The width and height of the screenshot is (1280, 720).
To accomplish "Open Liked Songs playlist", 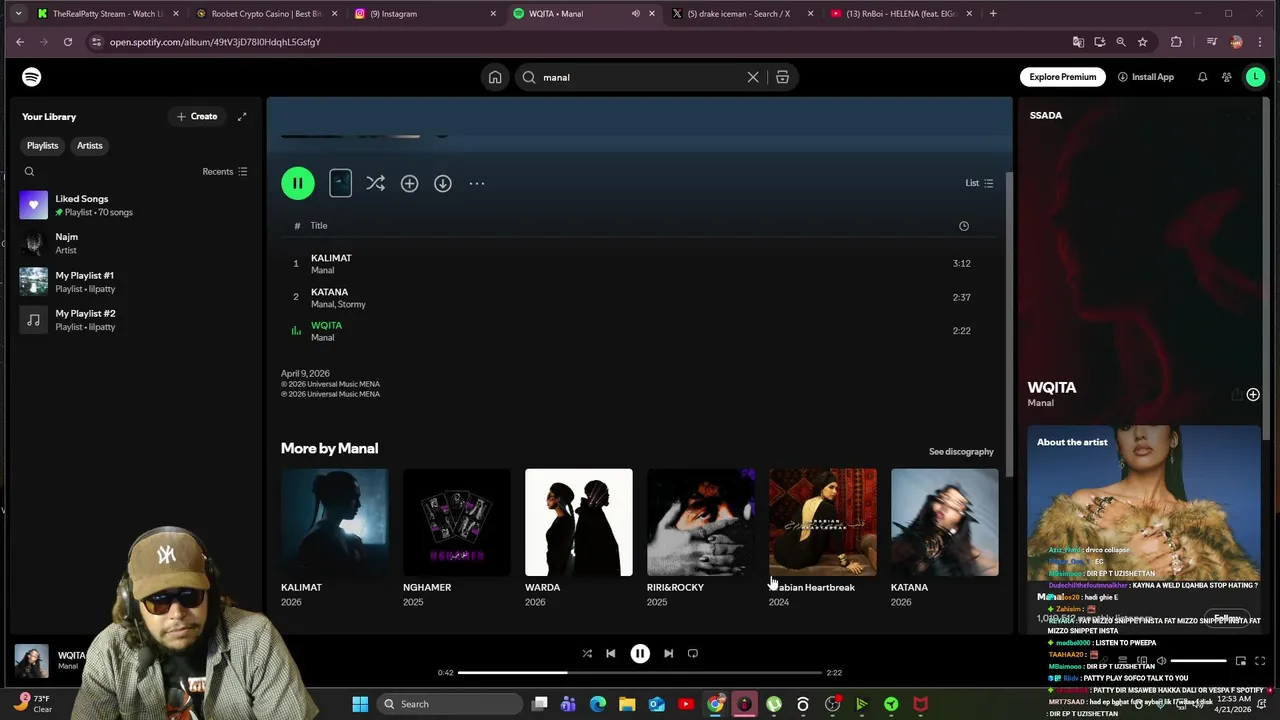I will pos(134,205).
